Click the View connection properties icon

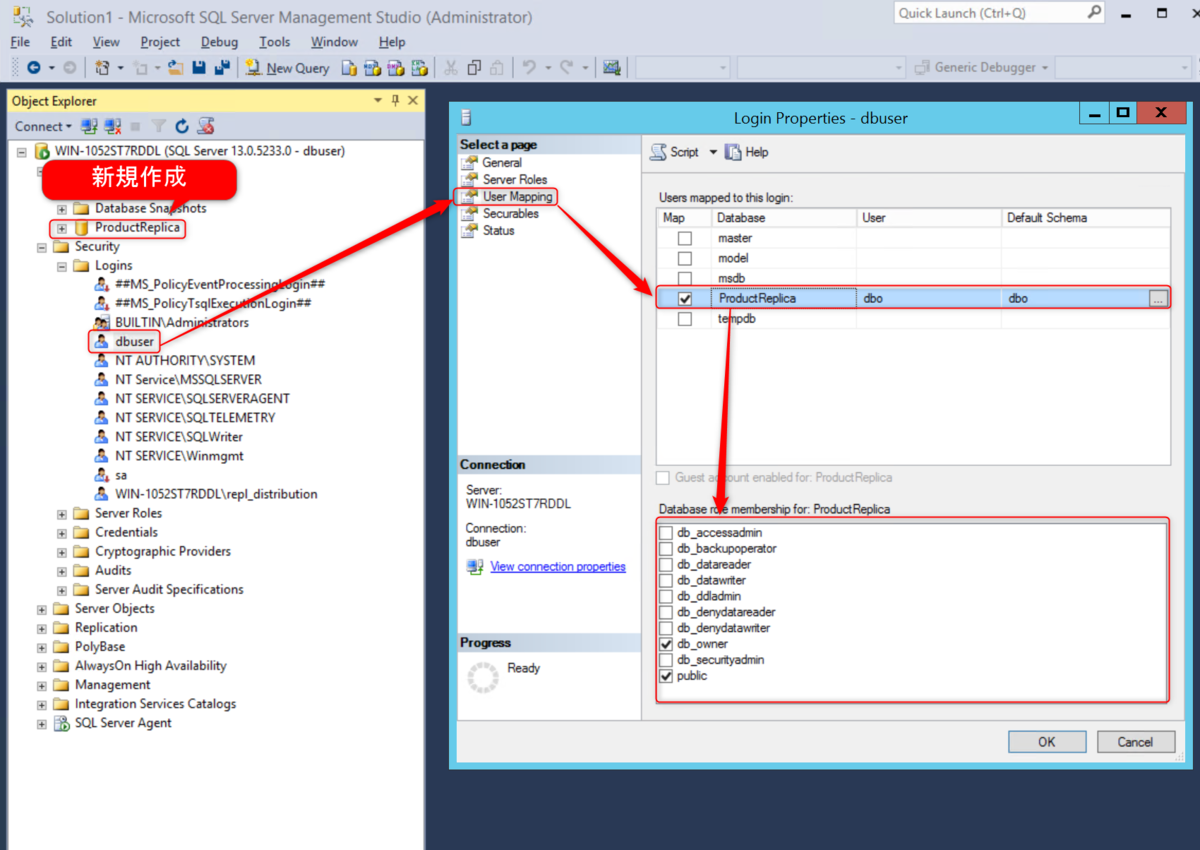pos(475,567)
